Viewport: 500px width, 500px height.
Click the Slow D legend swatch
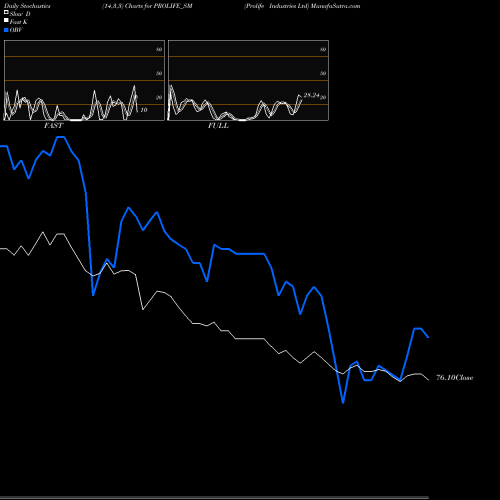pyautogui.click(x=6, y=12)
